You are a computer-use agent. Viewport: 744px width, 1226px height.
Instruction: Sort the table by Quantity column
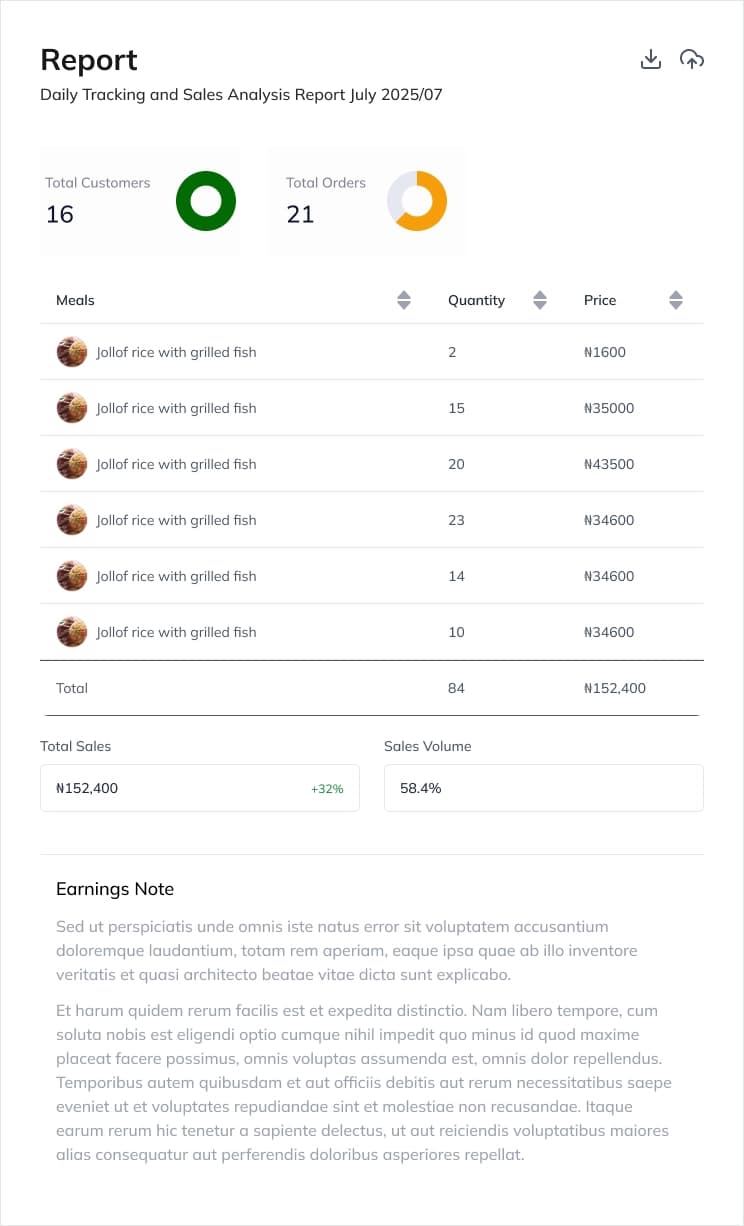pos(540,300)
